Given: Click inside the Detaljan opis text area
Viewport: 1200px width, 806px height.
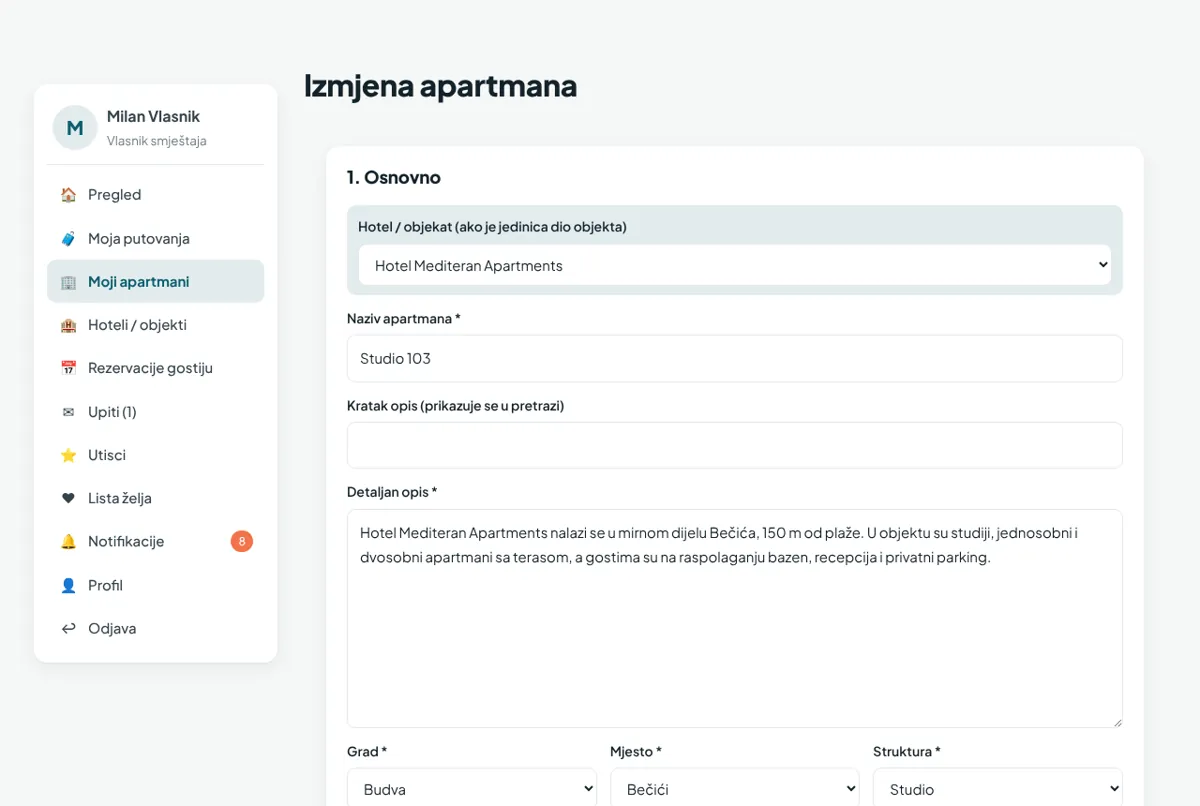Looking at the screenshot, I should point(735,618).
